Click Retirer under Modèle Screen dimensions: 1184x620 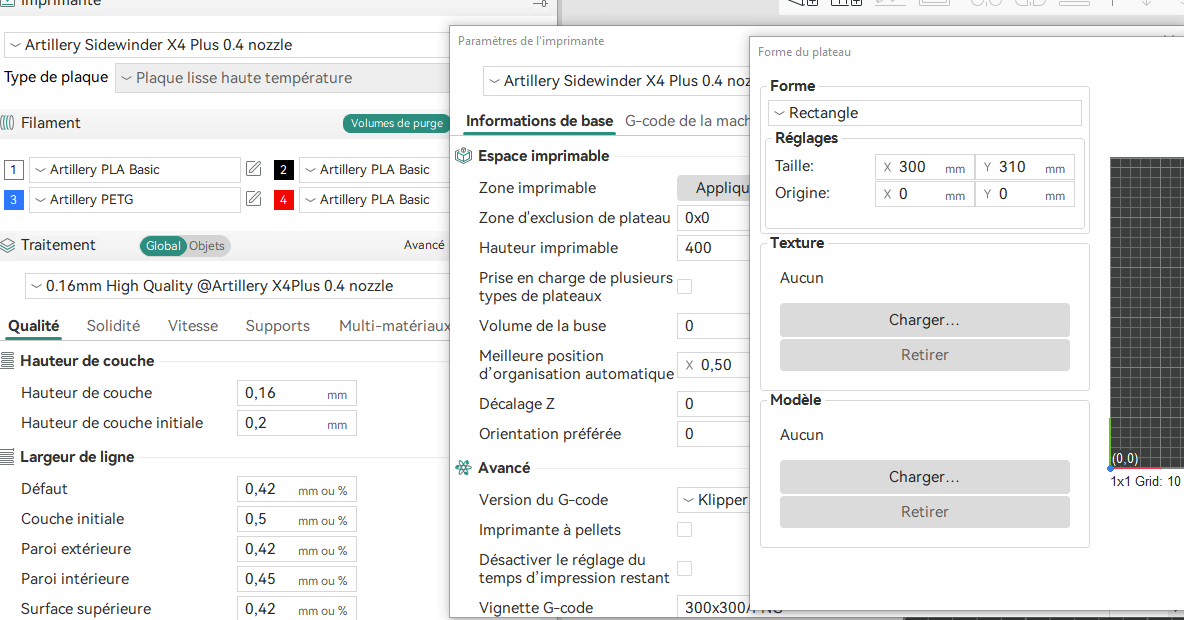pos(924,512)
